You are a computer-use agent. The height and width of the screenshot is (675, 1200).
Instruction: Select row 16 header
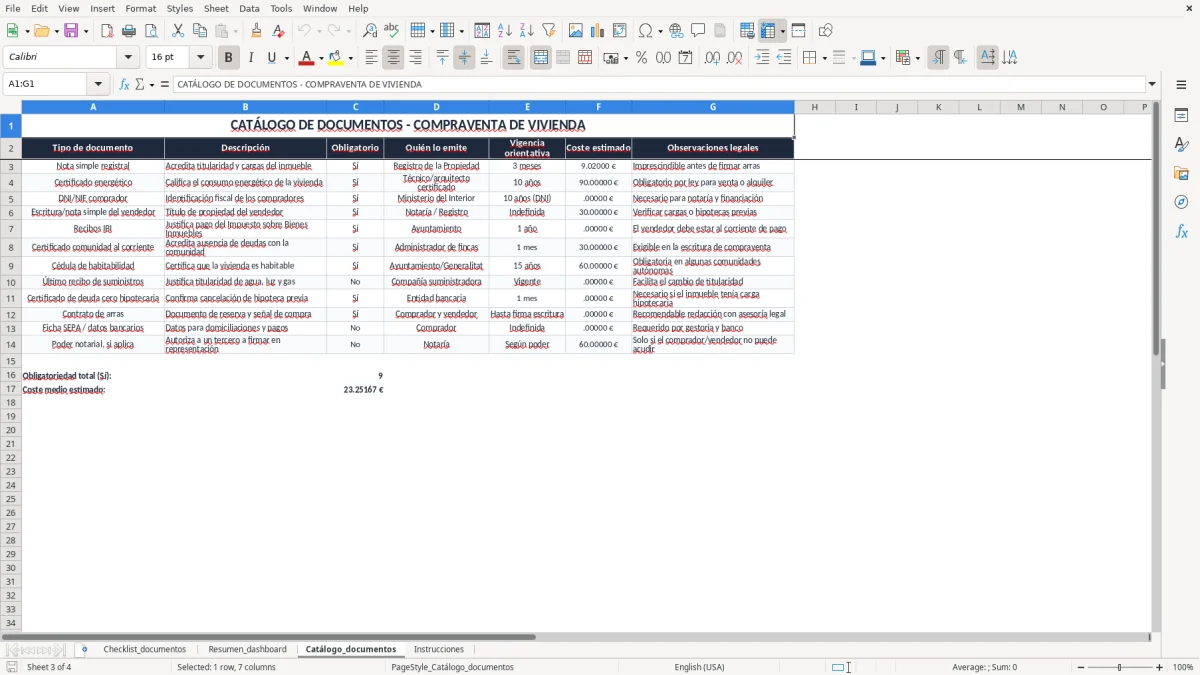[x=11, y=376]
